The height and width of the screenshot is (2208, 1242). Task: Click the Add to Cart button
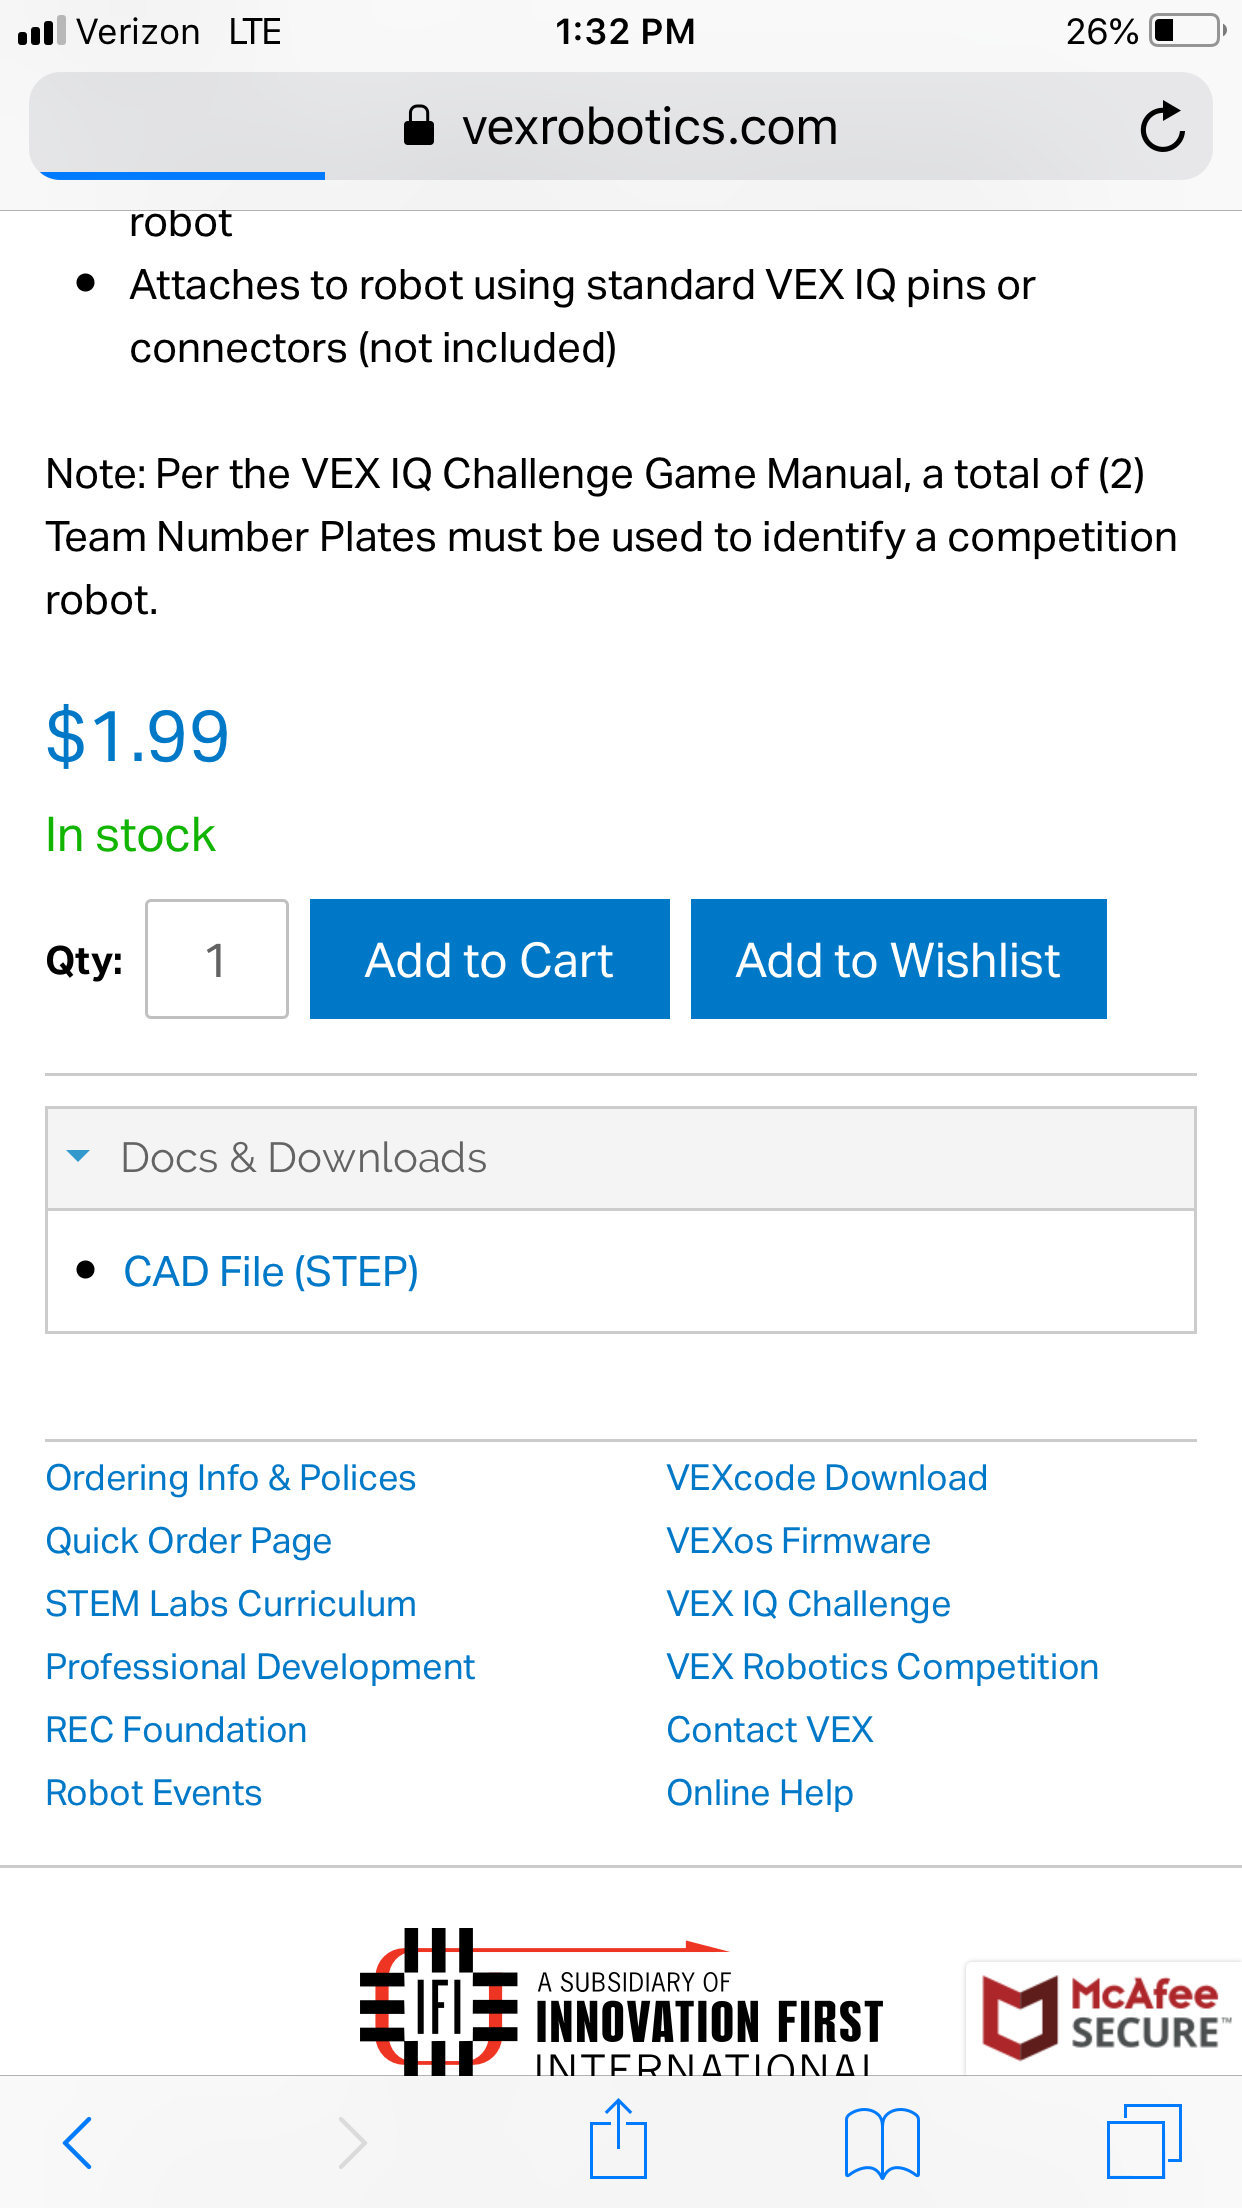tap(490, 959)
